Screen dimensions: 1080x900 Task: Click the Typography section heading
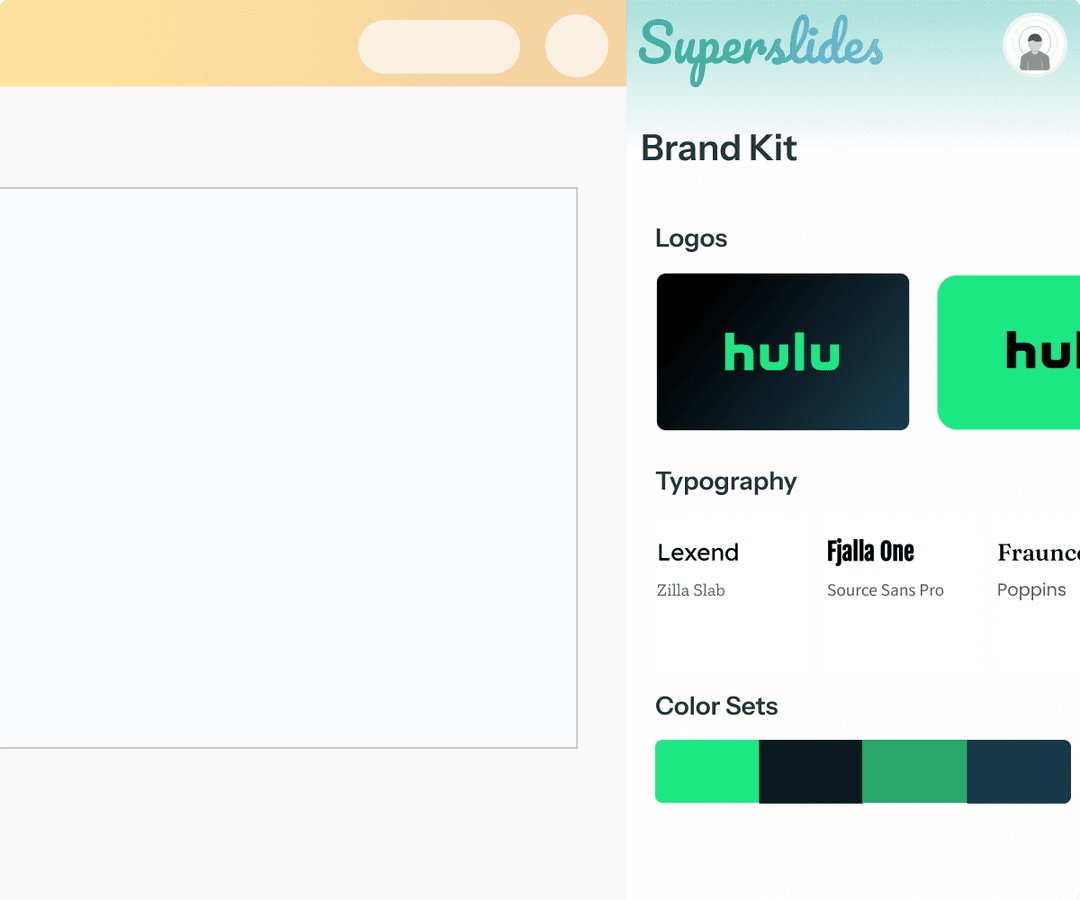(726, 481)
